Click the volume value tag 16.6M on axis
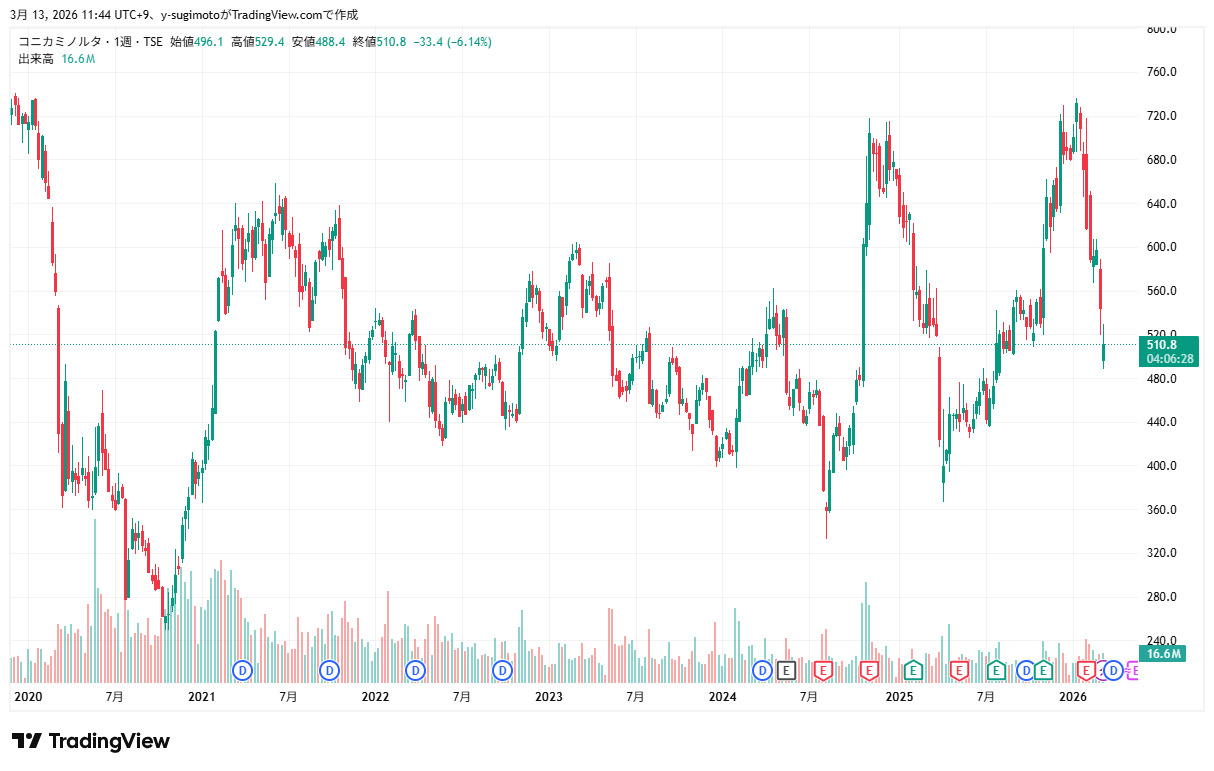The height and width of the screenshot is (771, 1214). click(1163, 654)
